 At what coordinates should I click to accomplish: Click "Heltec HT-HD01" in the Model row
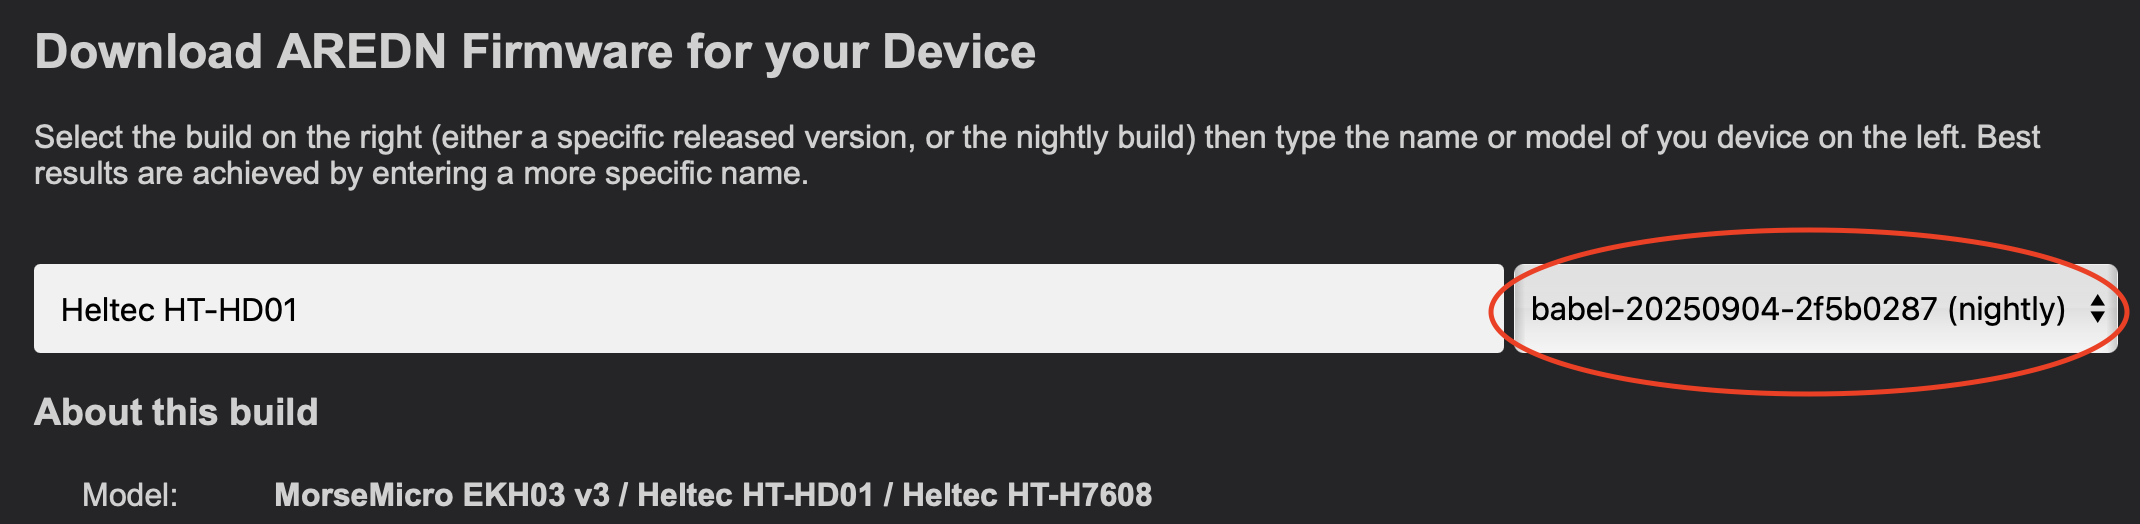(x=755, y=494)
